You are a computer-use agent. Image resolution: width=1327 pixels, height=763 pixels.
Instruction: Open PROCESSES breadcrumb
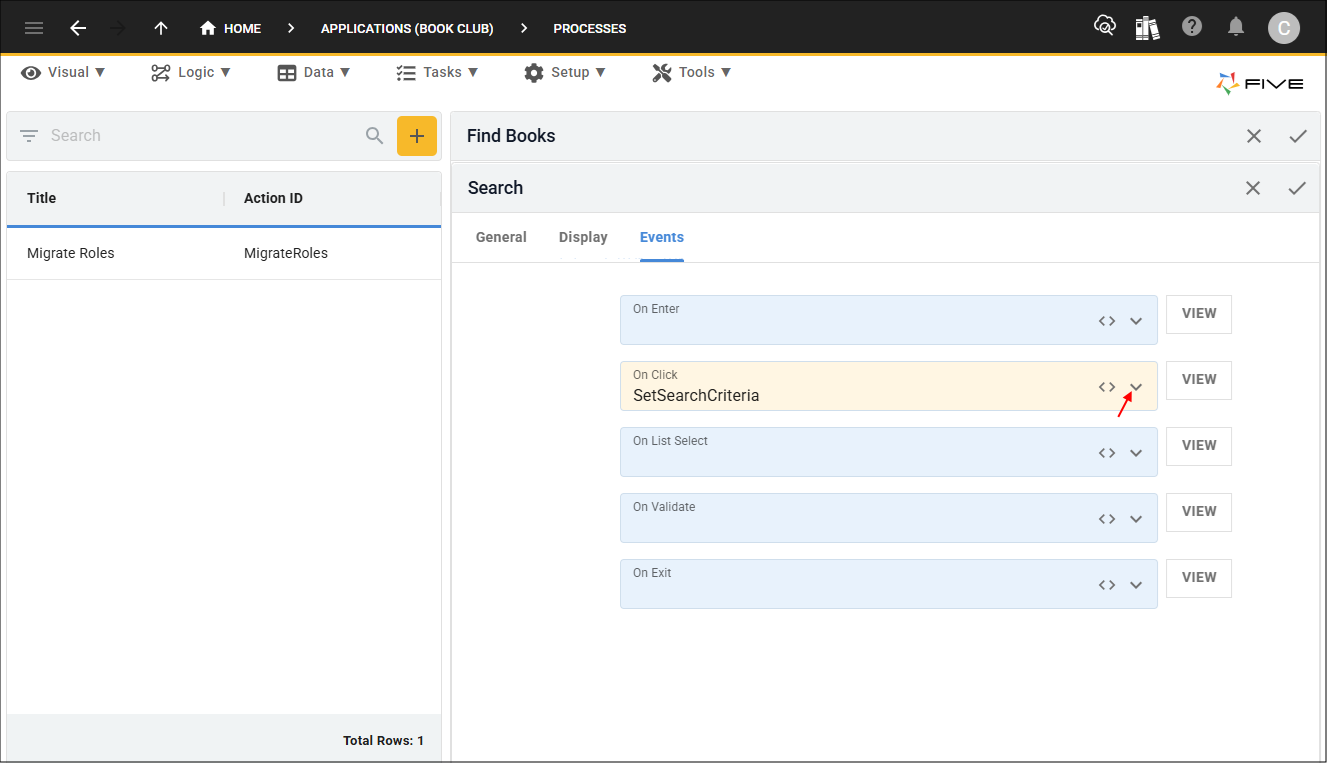[x=590, y=28]
